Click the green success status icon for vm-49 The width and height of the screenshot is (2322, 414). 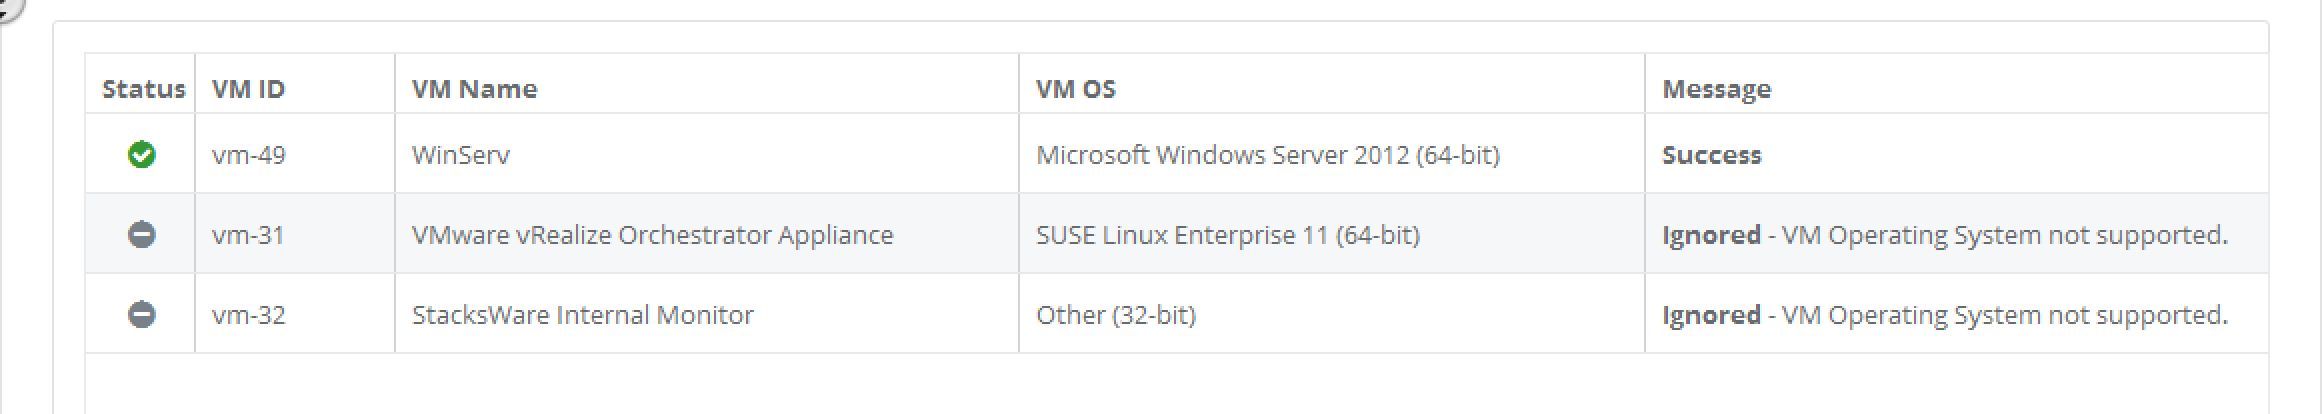click(x=142, y=155)
